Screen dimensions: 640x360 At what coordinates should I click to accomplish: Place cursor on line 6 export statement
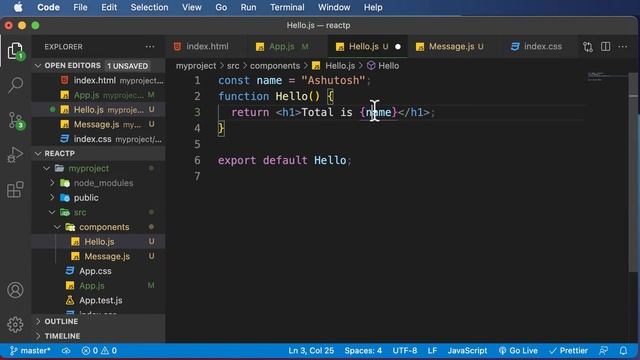click(284, 160)
